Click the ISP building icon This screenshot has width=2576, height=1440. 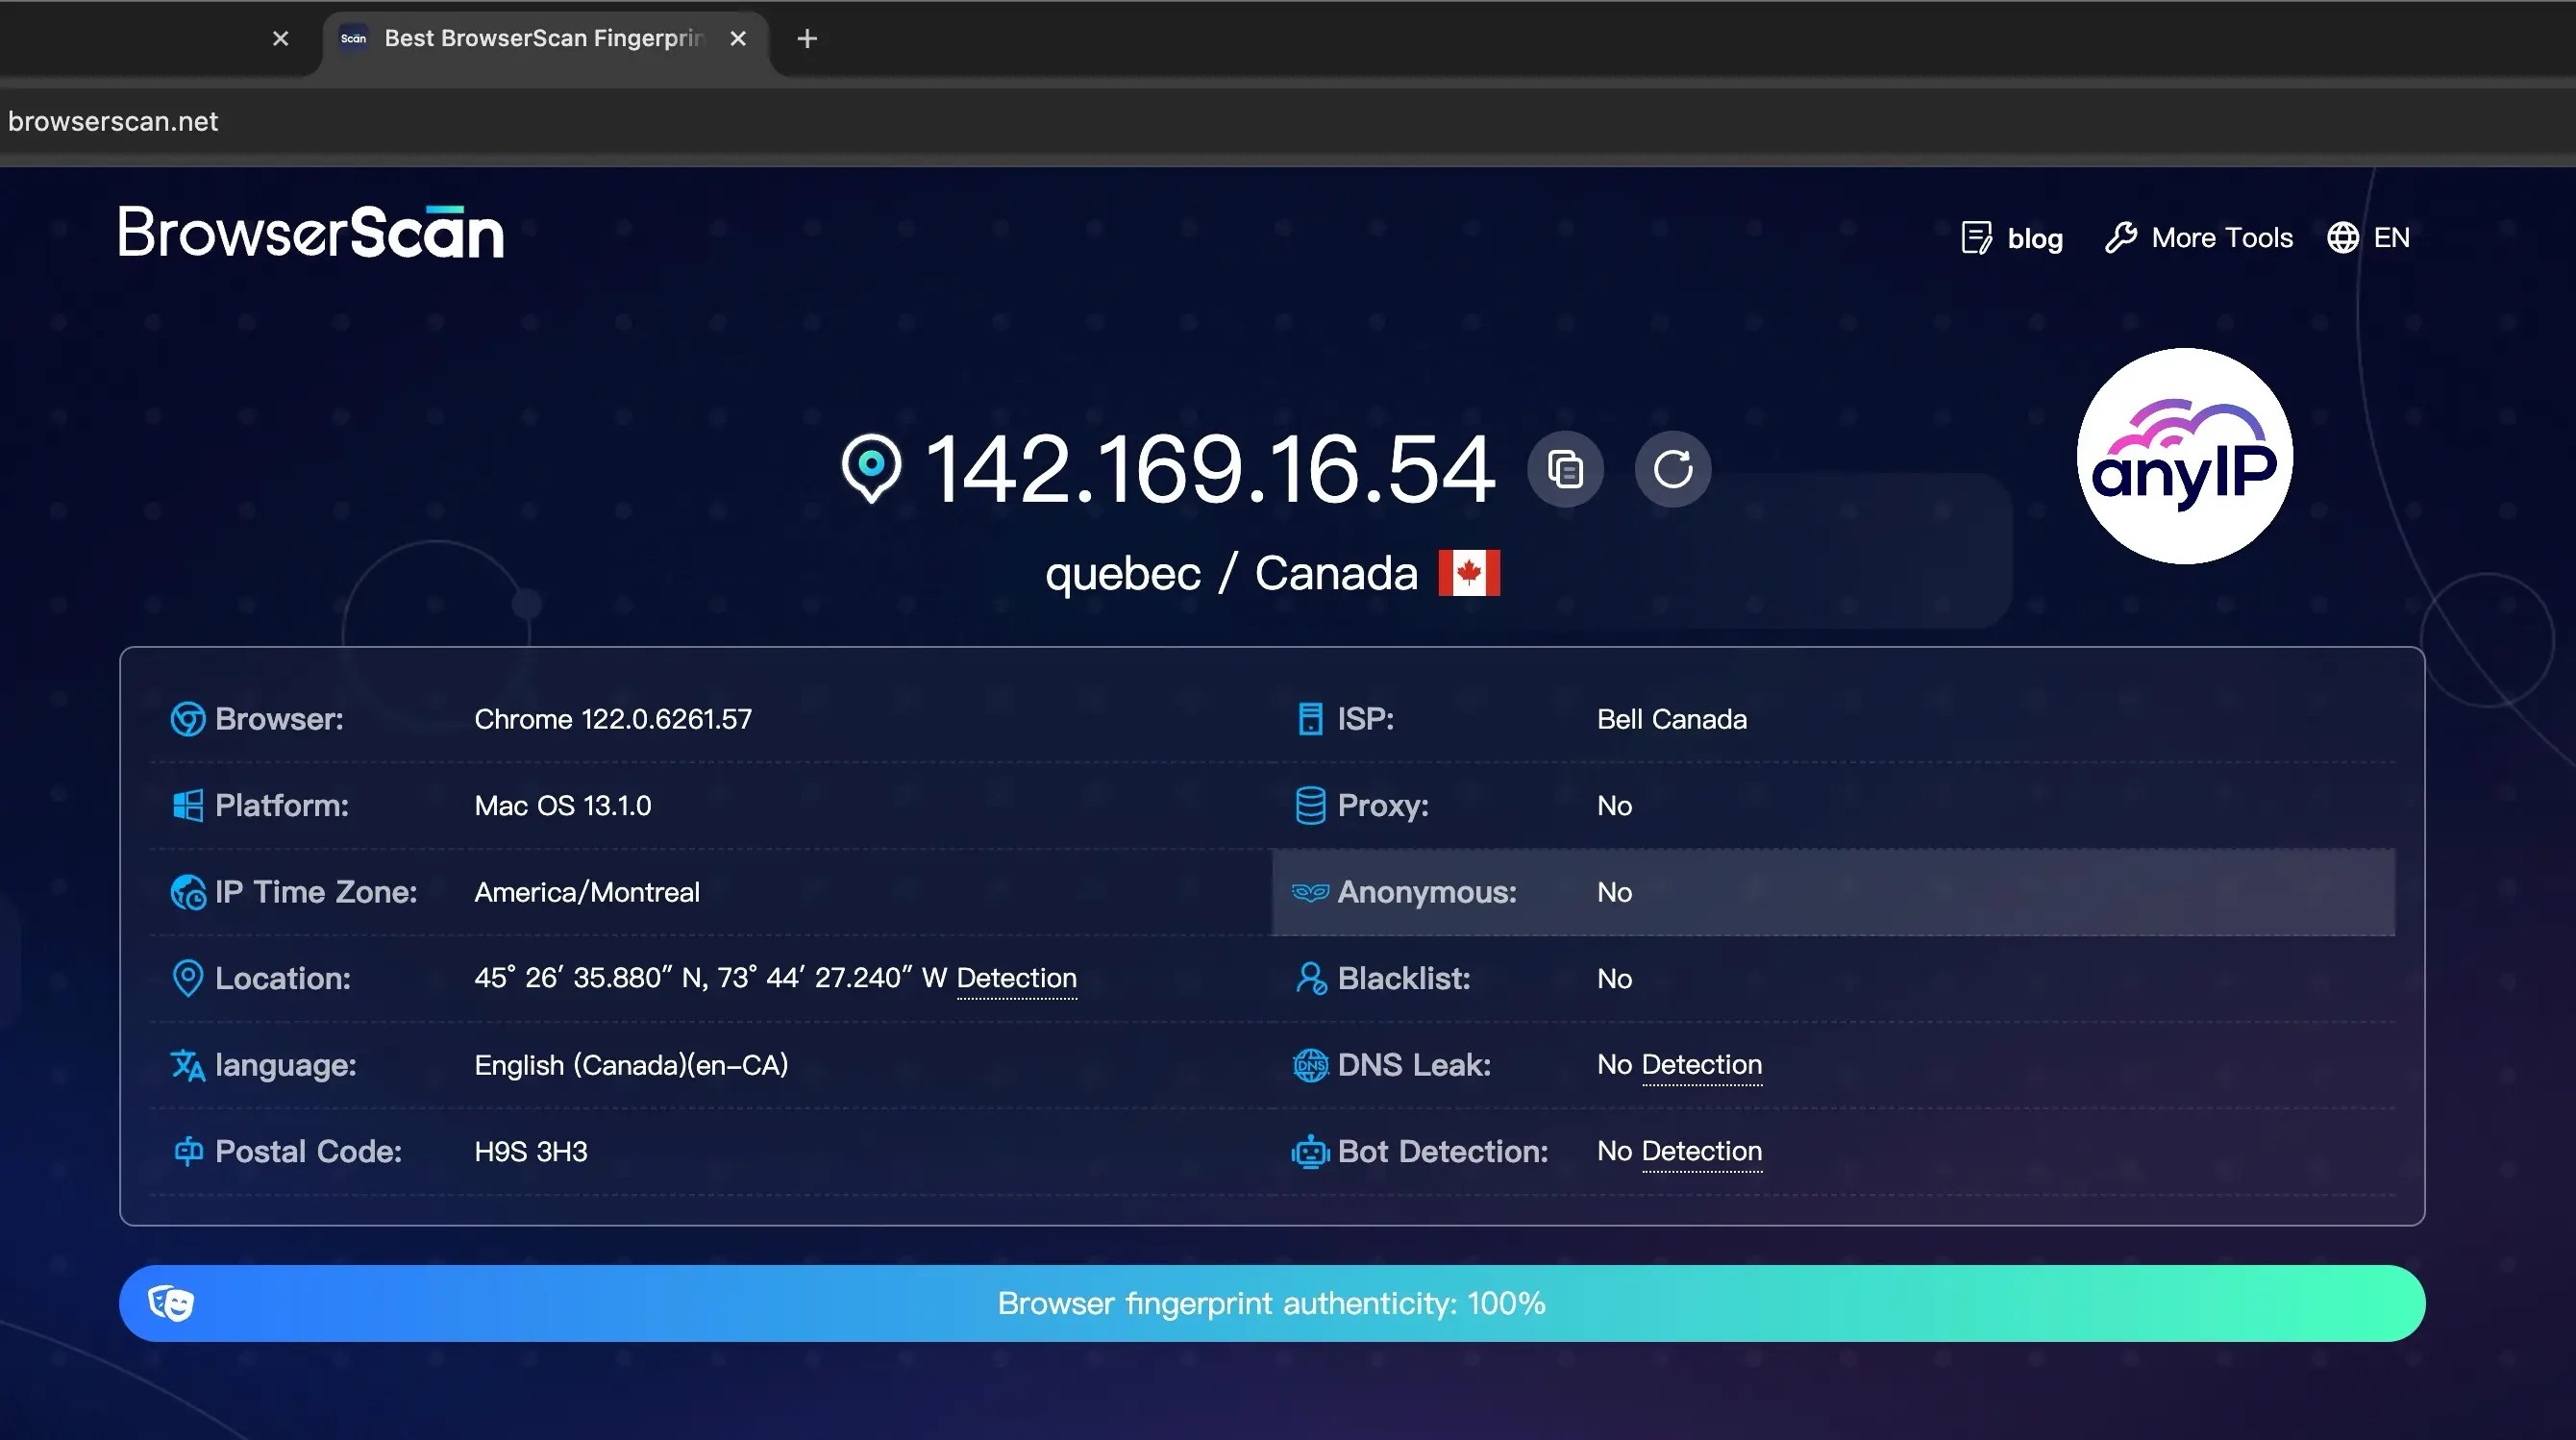pyautogui.click(x=1310, y=719)
